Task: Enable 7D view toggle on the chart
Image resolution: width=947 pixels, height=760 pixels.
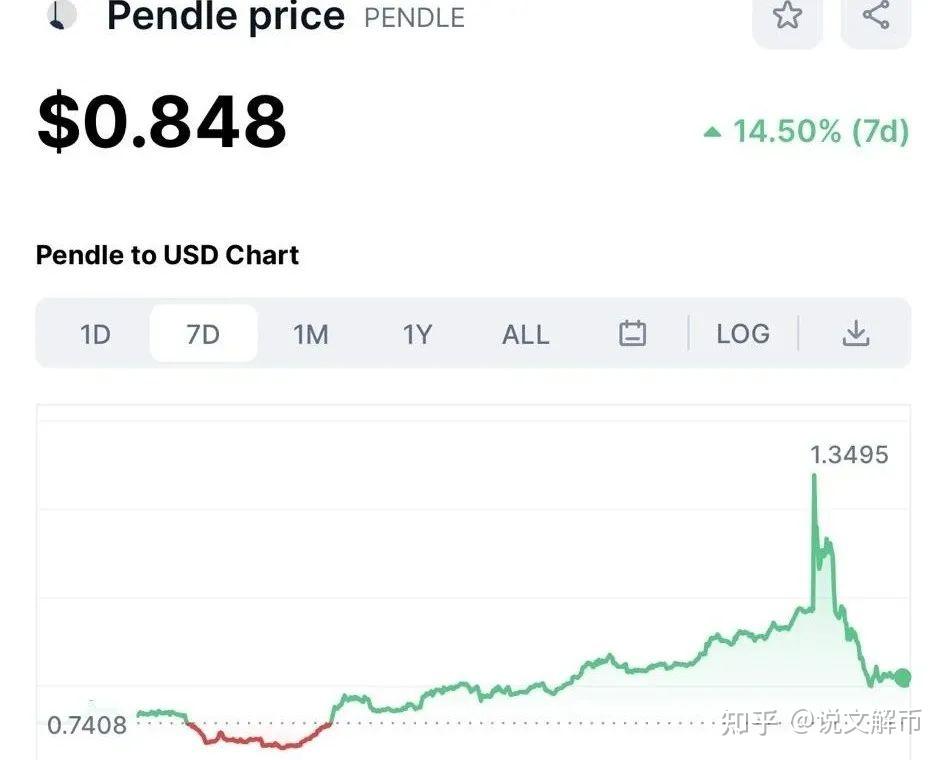Action: (x=203, y=334)
